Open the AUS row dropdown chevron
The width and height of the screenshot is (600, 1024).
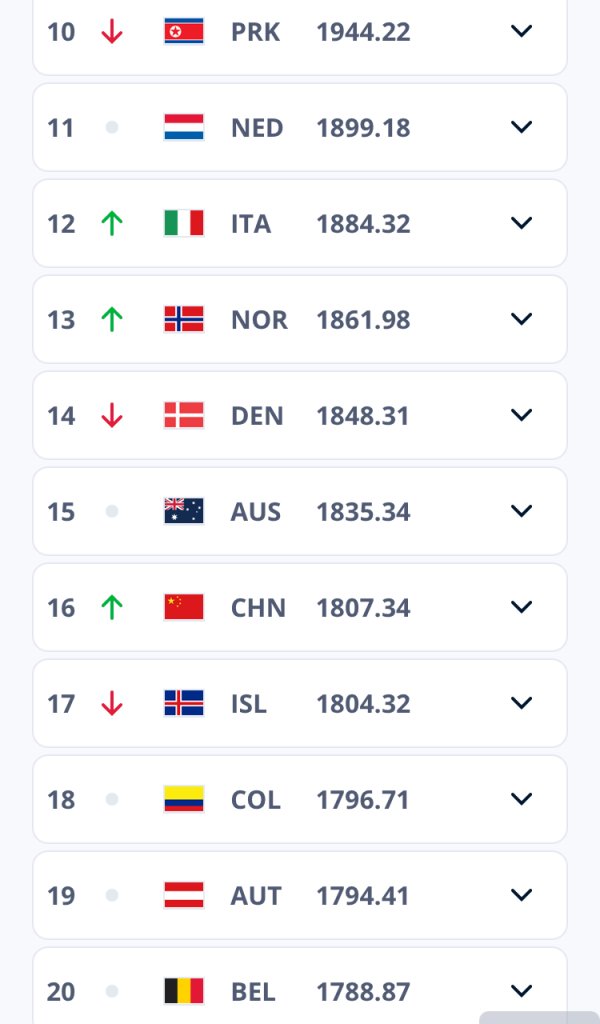click(x=521, y=511)
